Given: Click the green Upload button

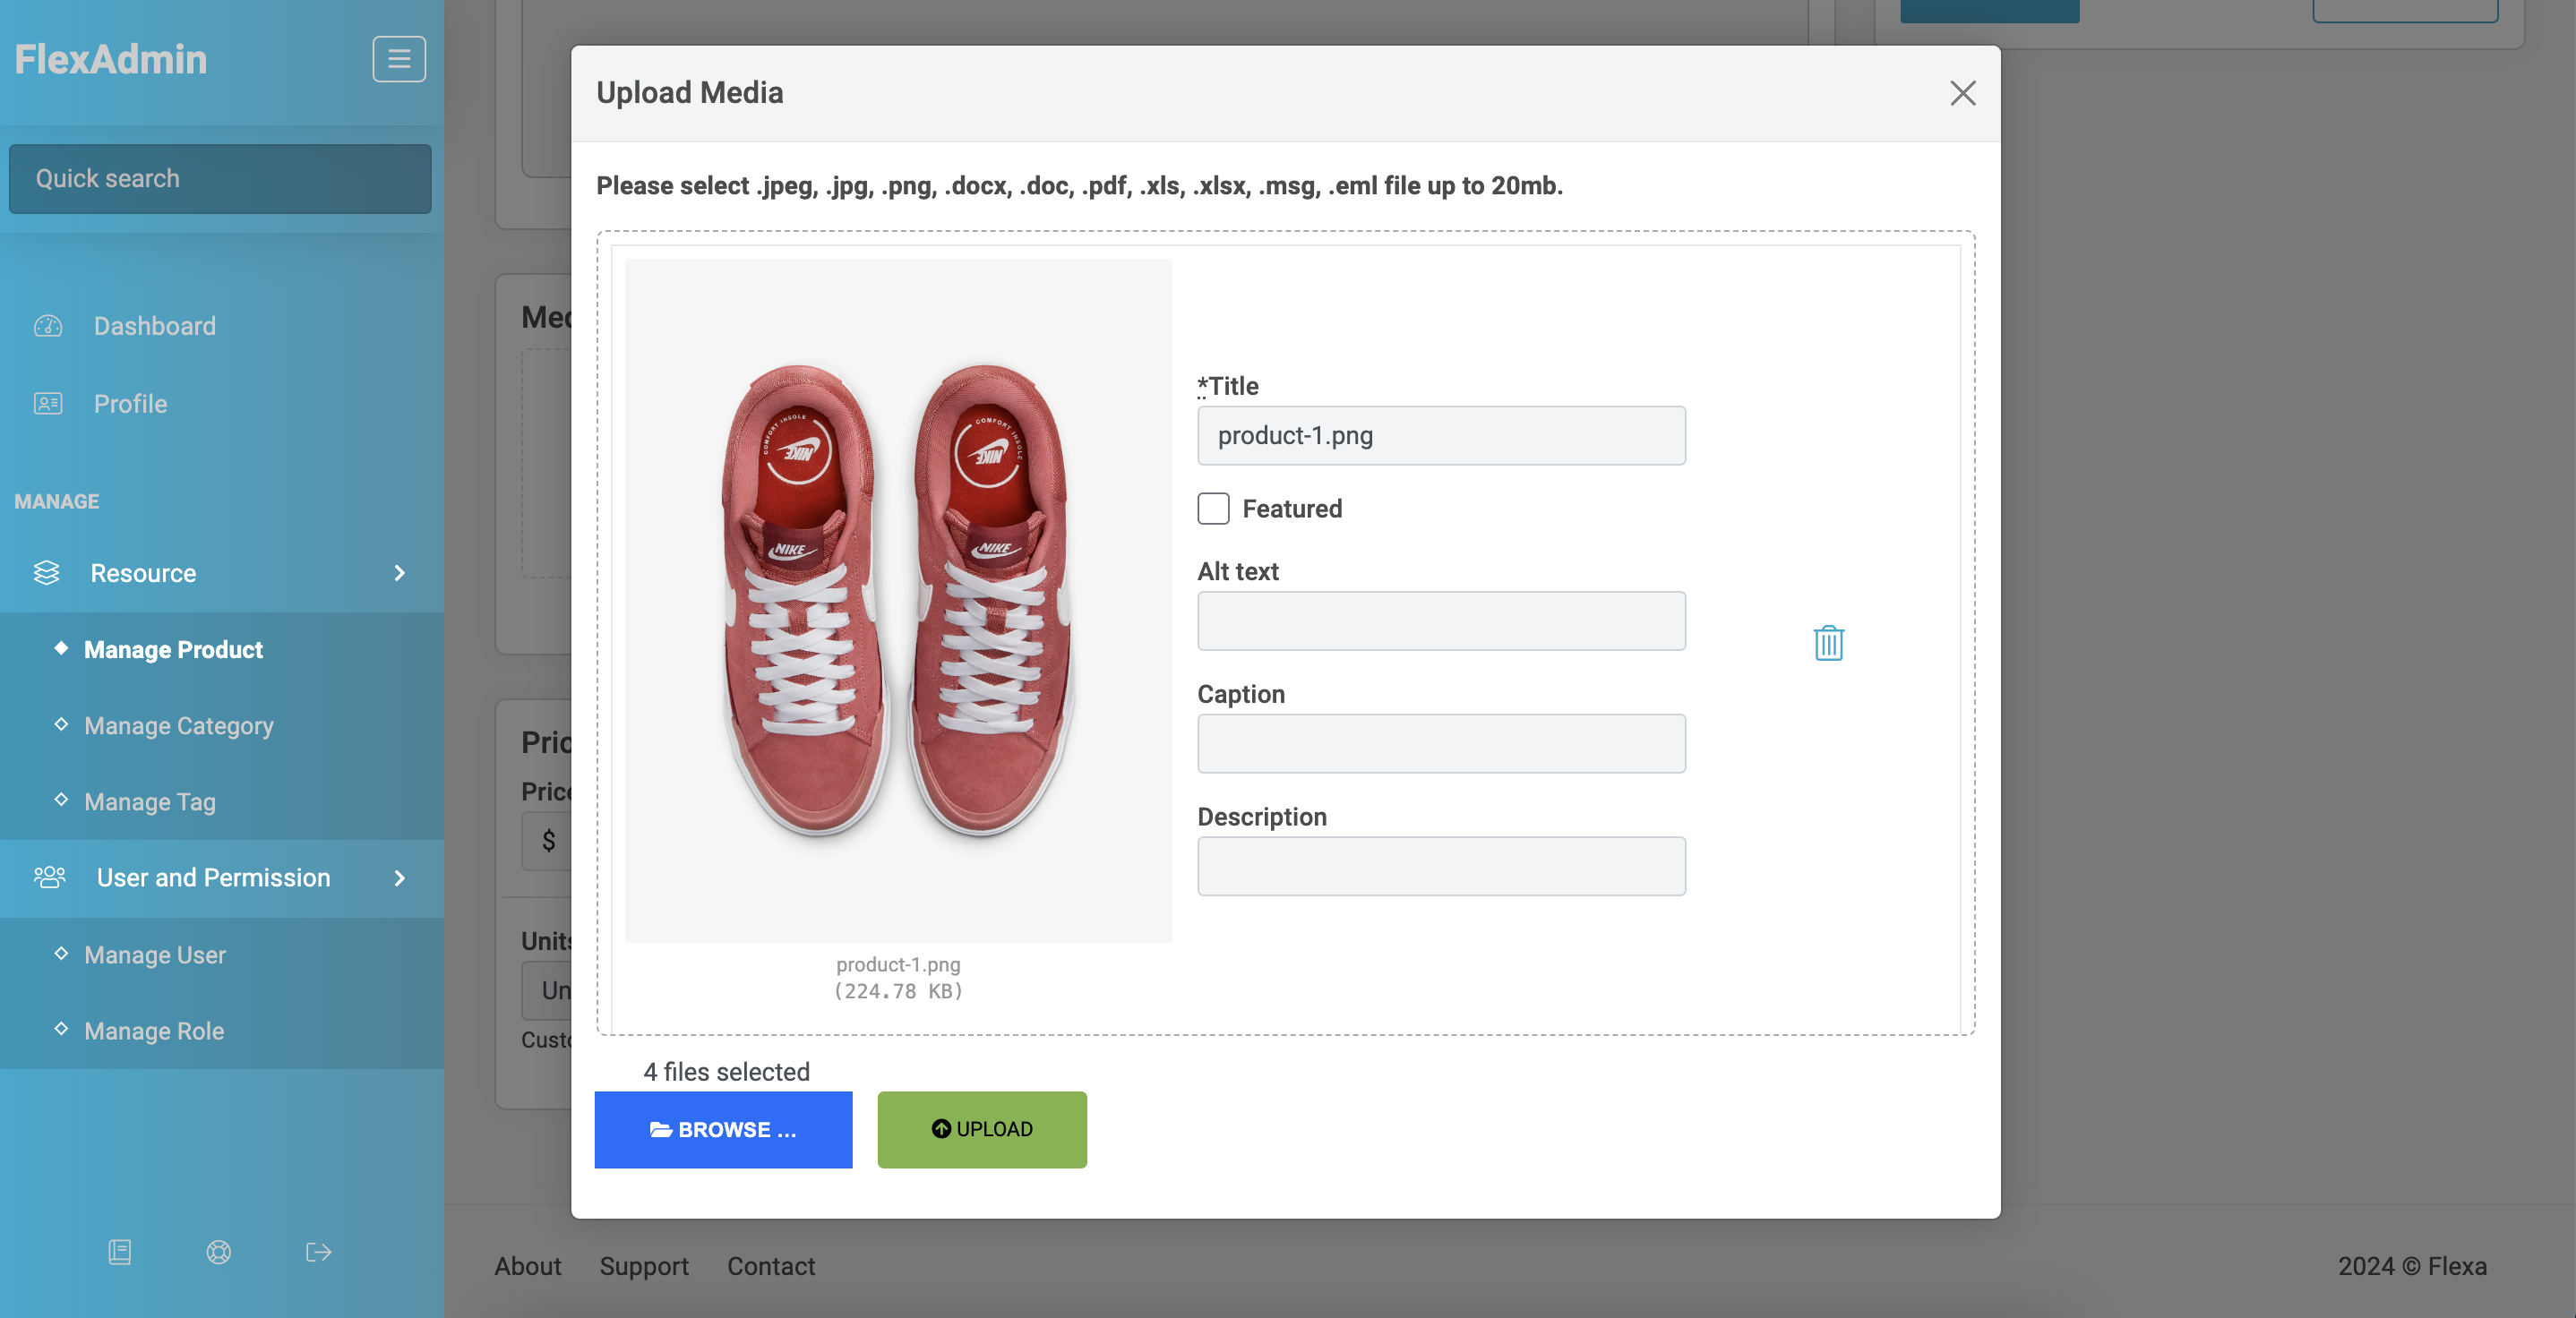Looking at the screenshot, I should pos(982,1129).
